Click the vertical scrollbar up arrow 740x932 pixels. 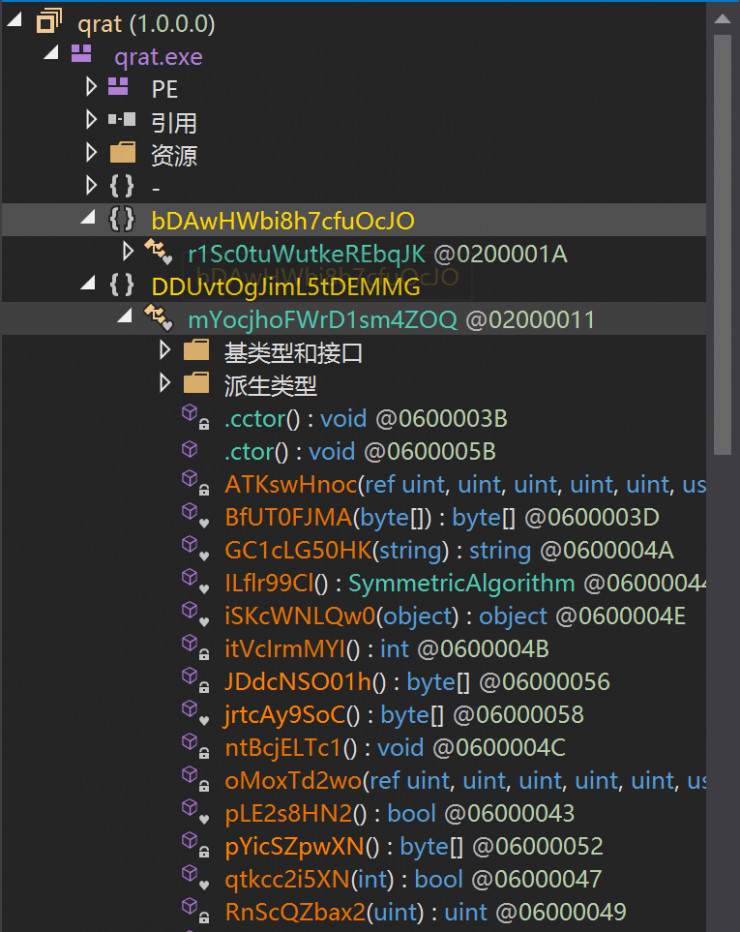pyautogui.click(x=722, y=13)
